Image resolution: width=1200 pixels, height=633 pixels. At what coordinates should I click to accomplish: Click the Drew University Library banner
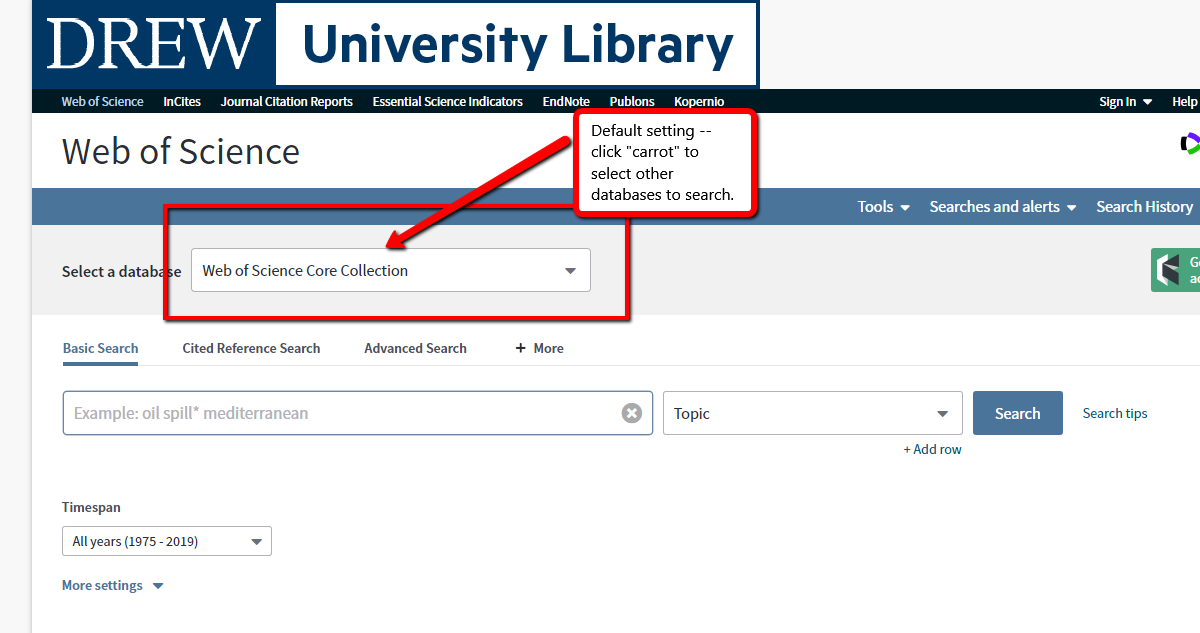396,45
